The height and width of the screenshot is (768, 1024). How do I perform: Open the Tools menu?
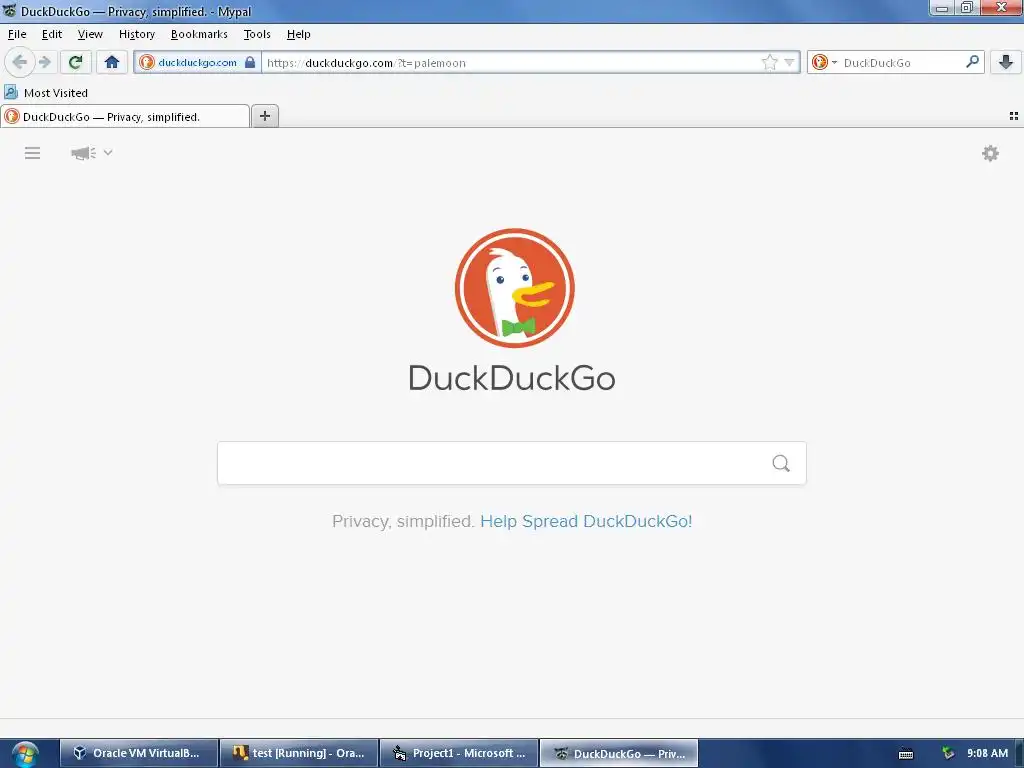coord(257,34)
